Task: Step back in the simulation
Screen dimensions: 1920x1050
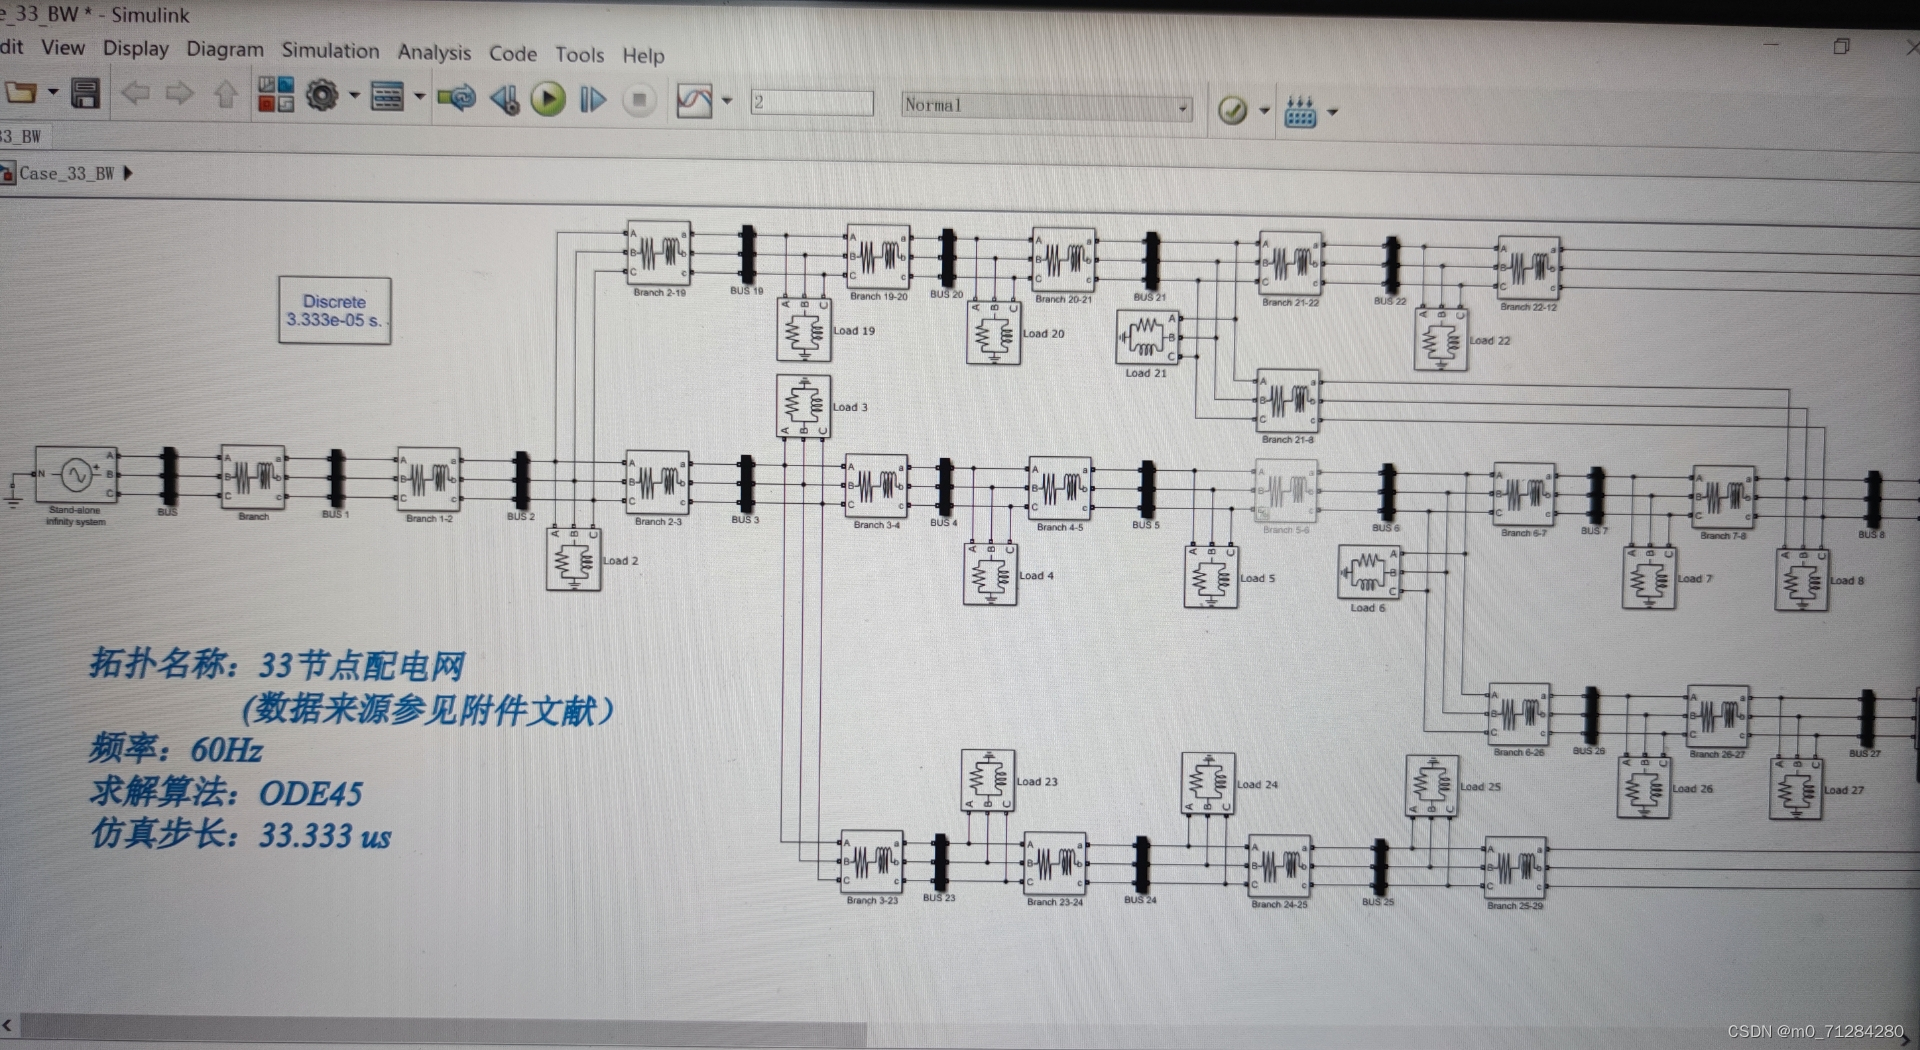Action: tap(505, 100)
